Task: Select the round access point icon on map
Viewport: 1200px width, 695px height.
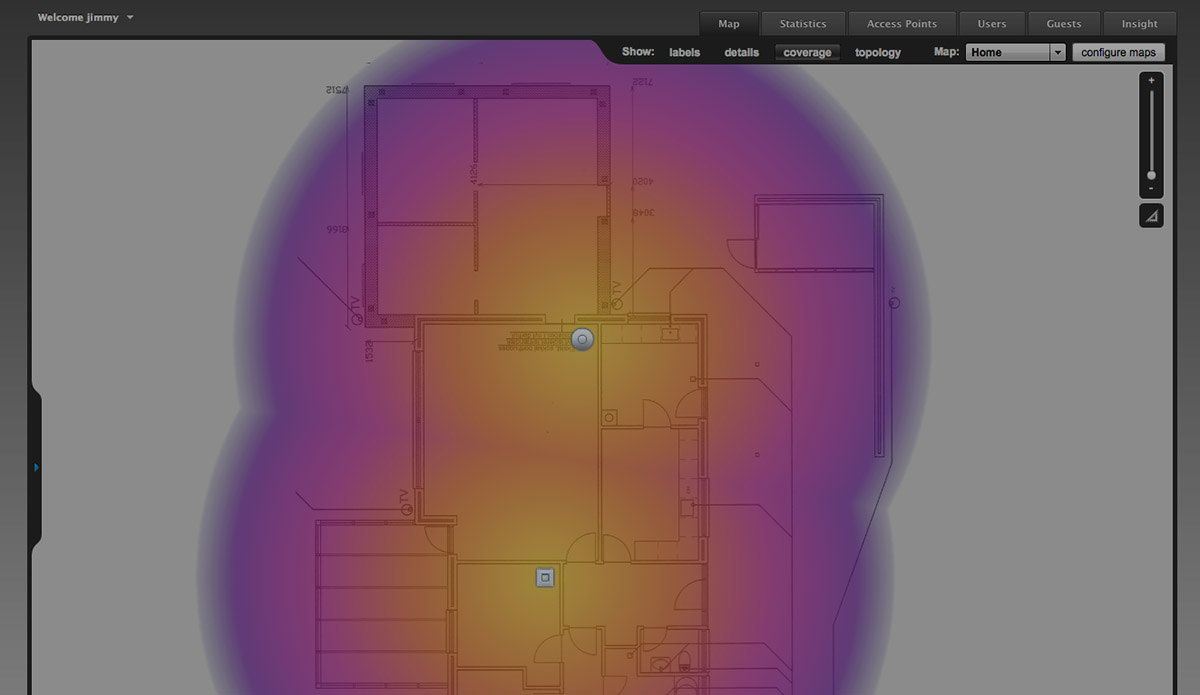Action: click(x=582, y=340)
